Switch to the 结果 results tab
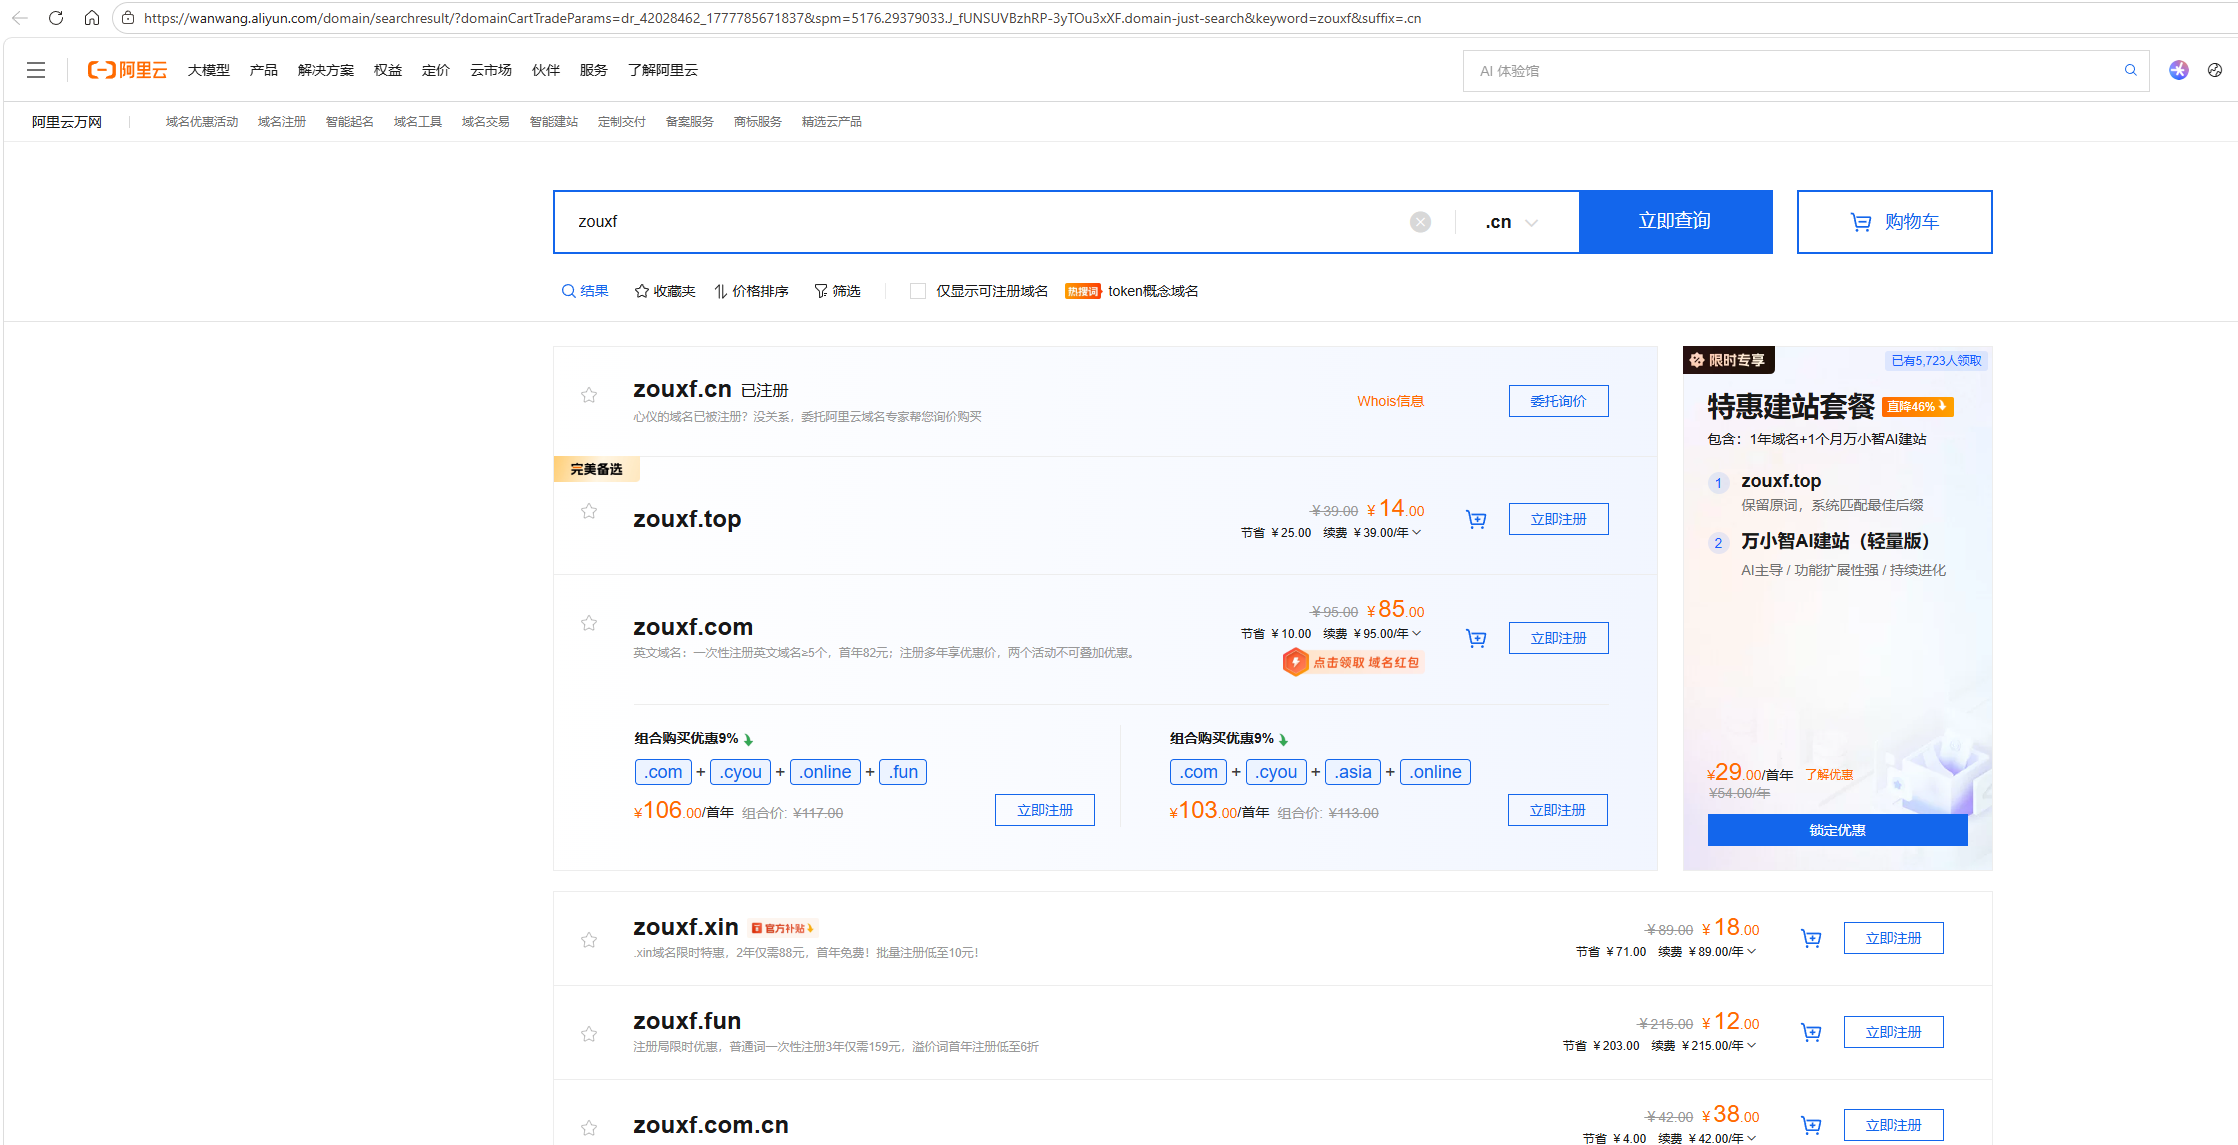 [585, 291]
